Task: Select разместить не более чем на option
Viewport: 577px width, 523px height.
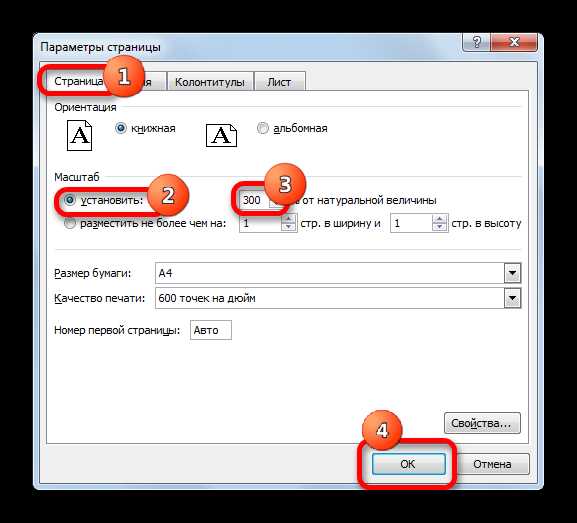Action: coord(70,223)
